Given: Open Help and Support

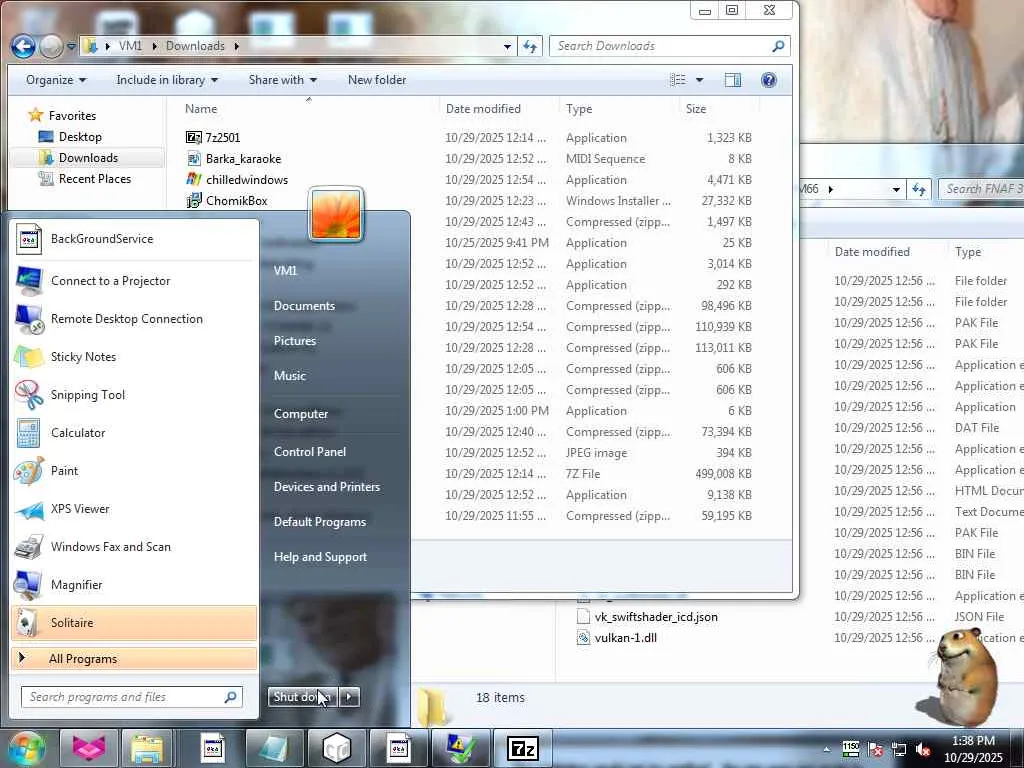Looking at the screenshot, I should click(x=320, y=557).
